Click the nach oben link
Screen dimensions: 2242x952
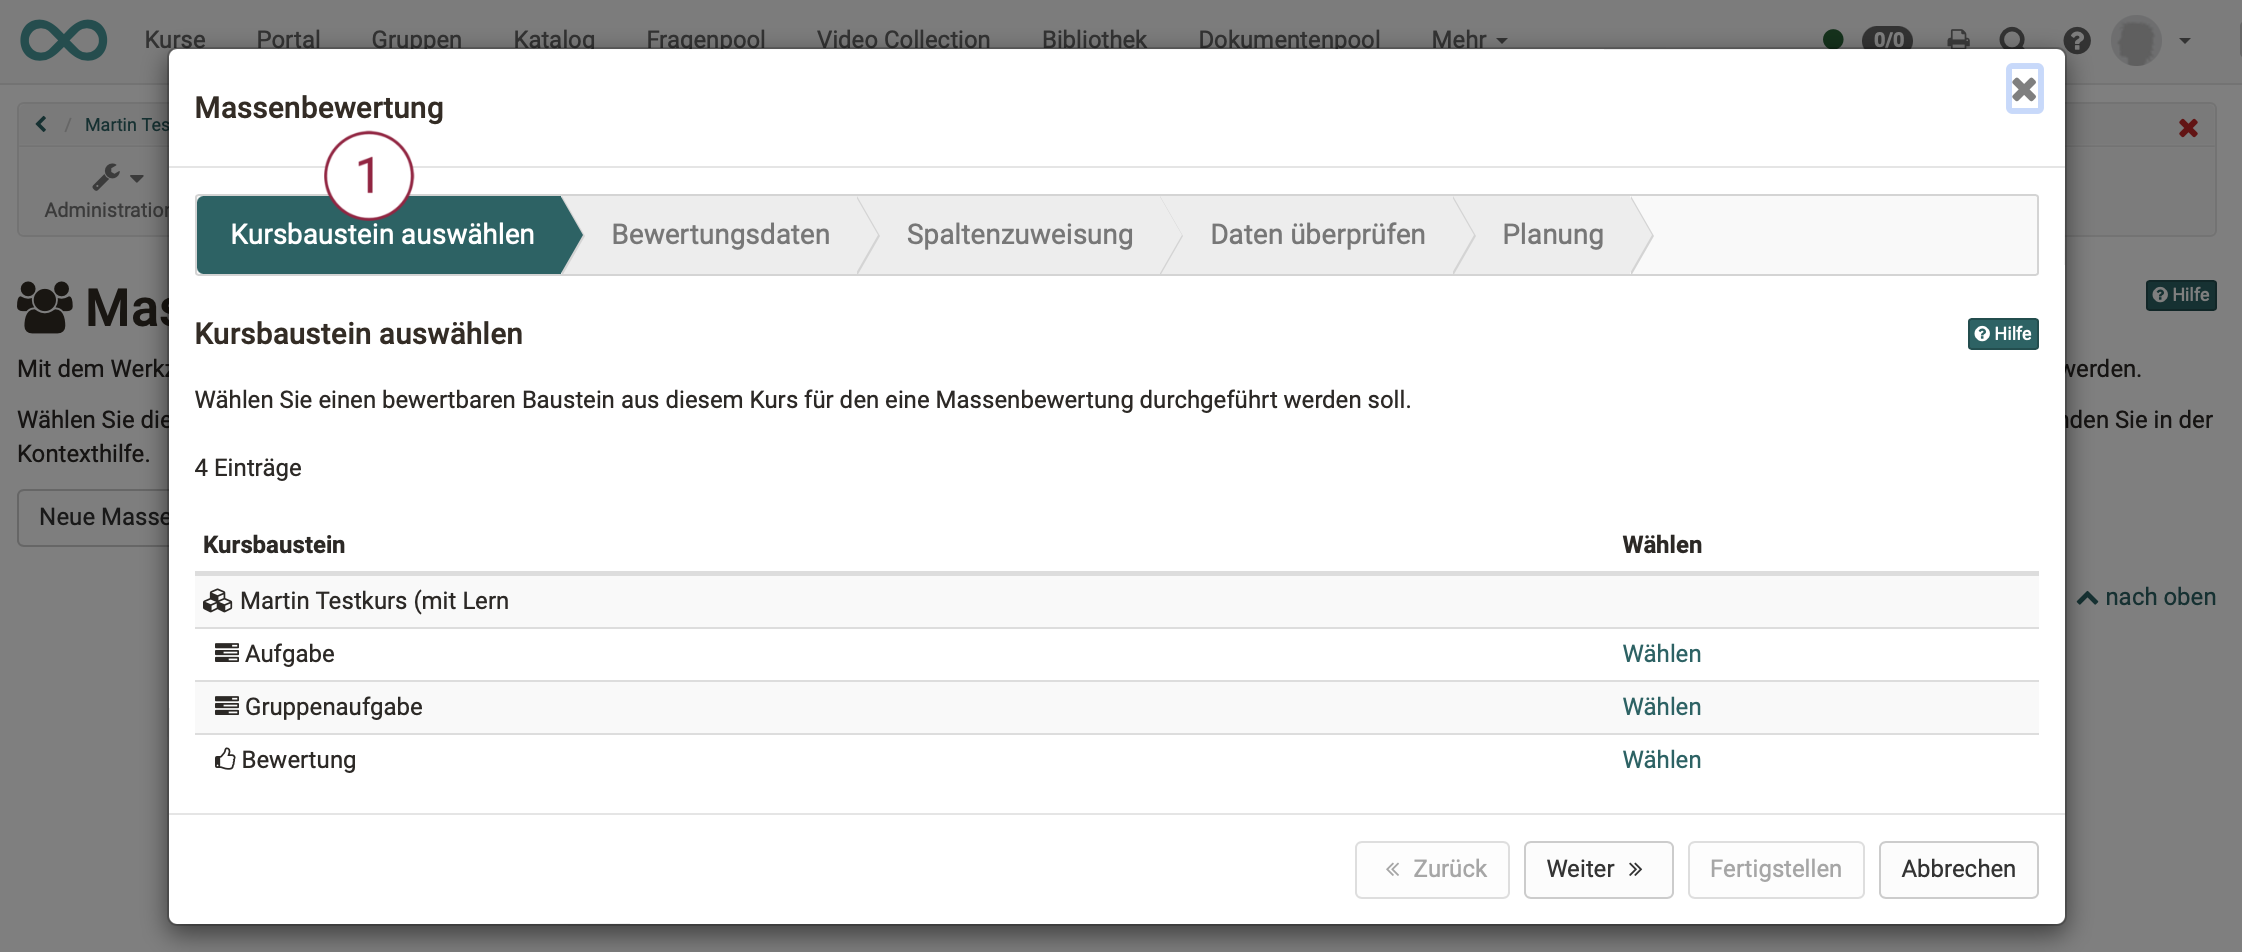(2146, 597)
